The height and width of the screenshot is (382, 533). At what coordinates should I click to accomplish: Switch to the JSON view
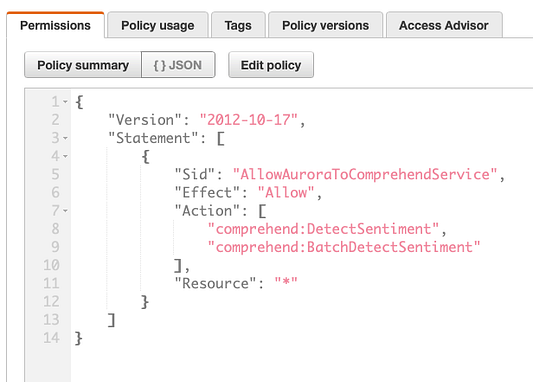click(178, 65)
